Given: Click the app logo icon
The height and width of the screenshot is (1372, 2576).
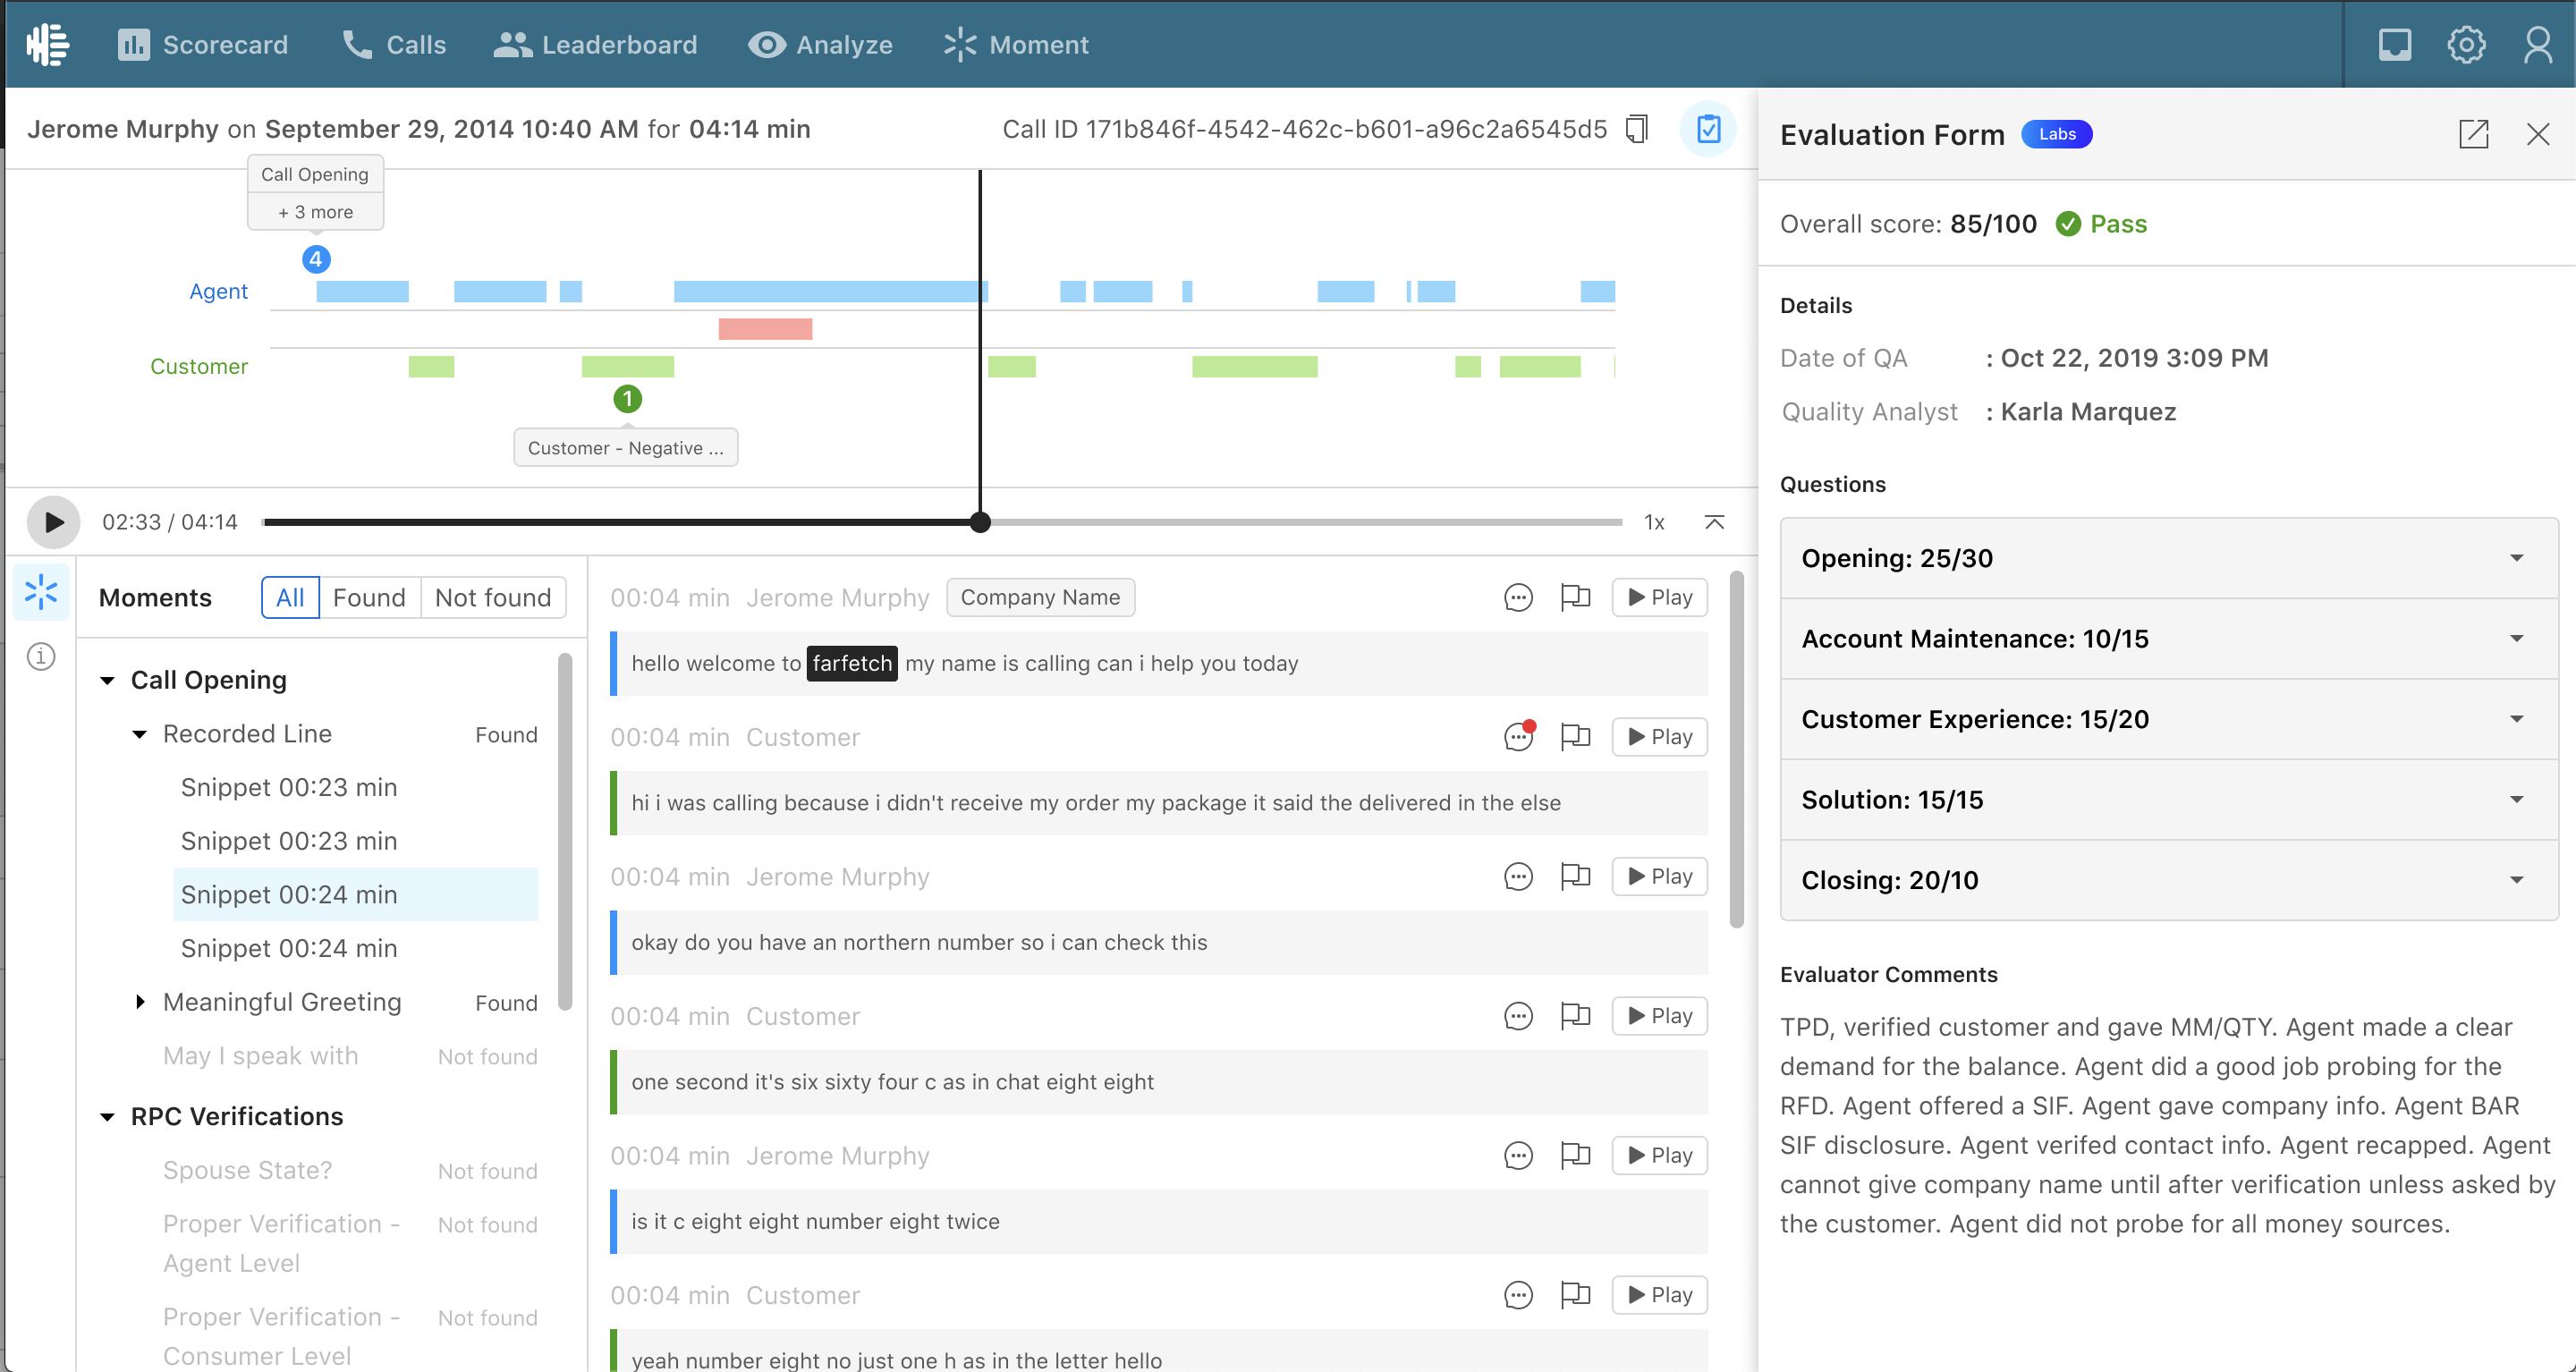Looking at the screenshot, I should (48, 44).
